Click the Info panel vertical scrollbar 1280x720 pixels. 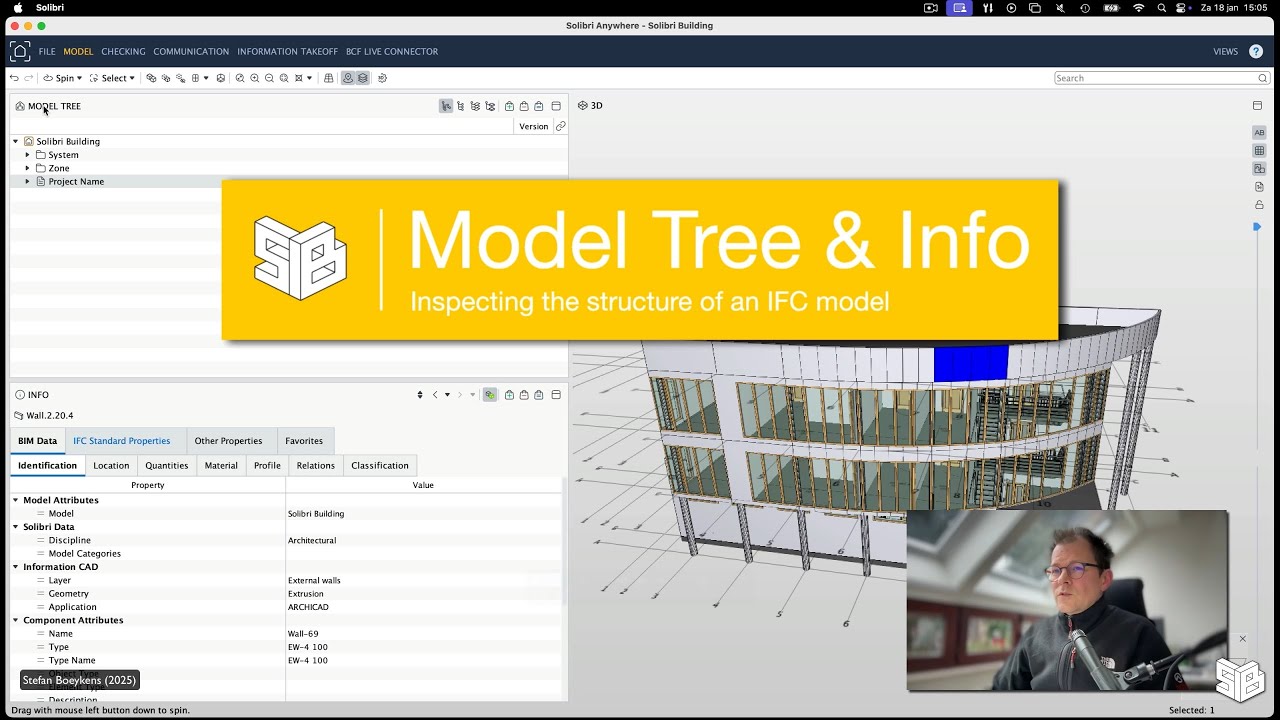pyautogui.click(x=564, y=540)
